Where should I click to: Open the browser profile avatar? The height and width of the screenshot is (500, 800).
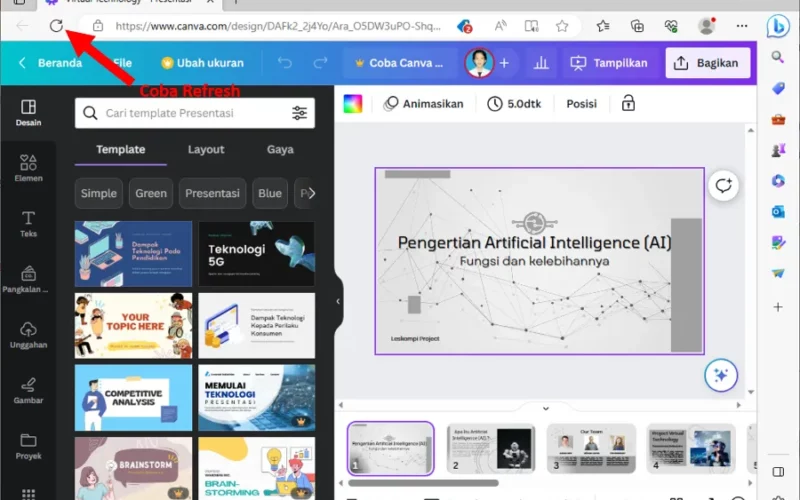point(706,26)
